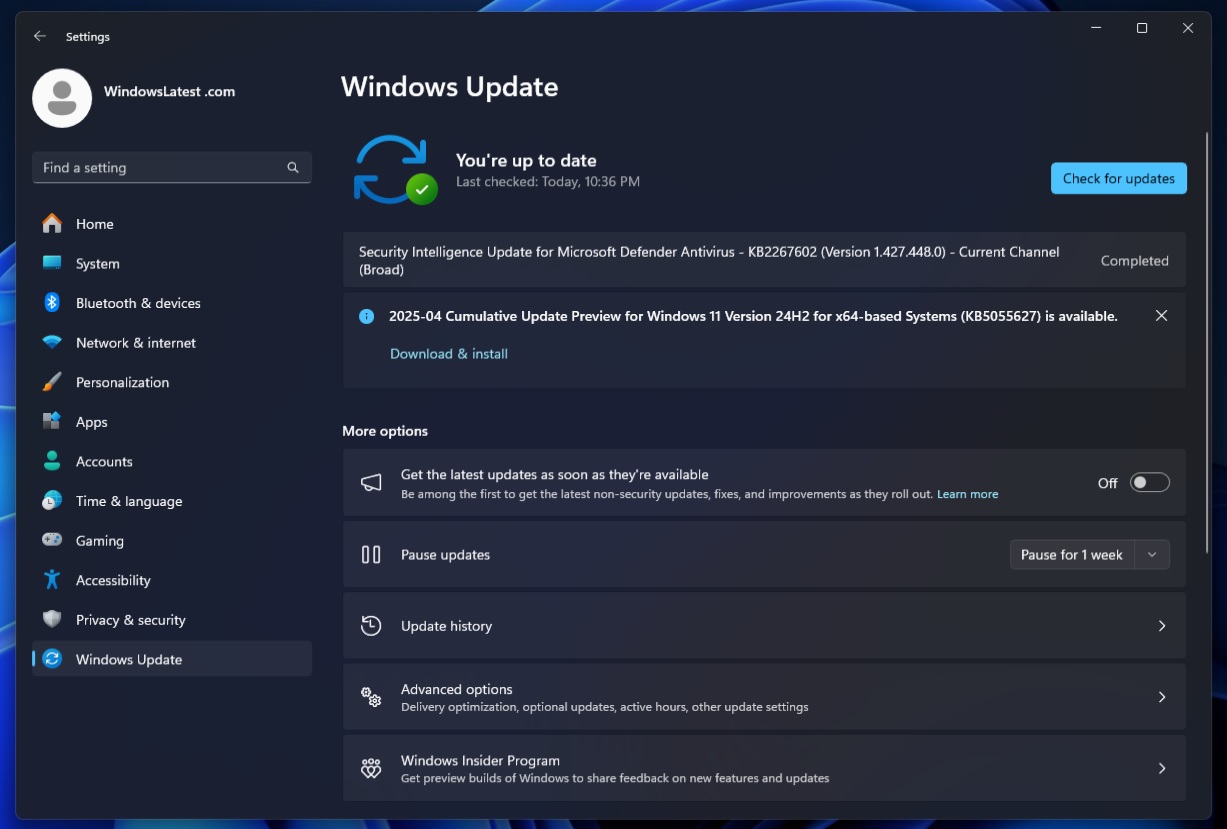This screenshot has height=829, width=1227.
Task: Open Privacy & security settings
Action: tap(130, 620)
